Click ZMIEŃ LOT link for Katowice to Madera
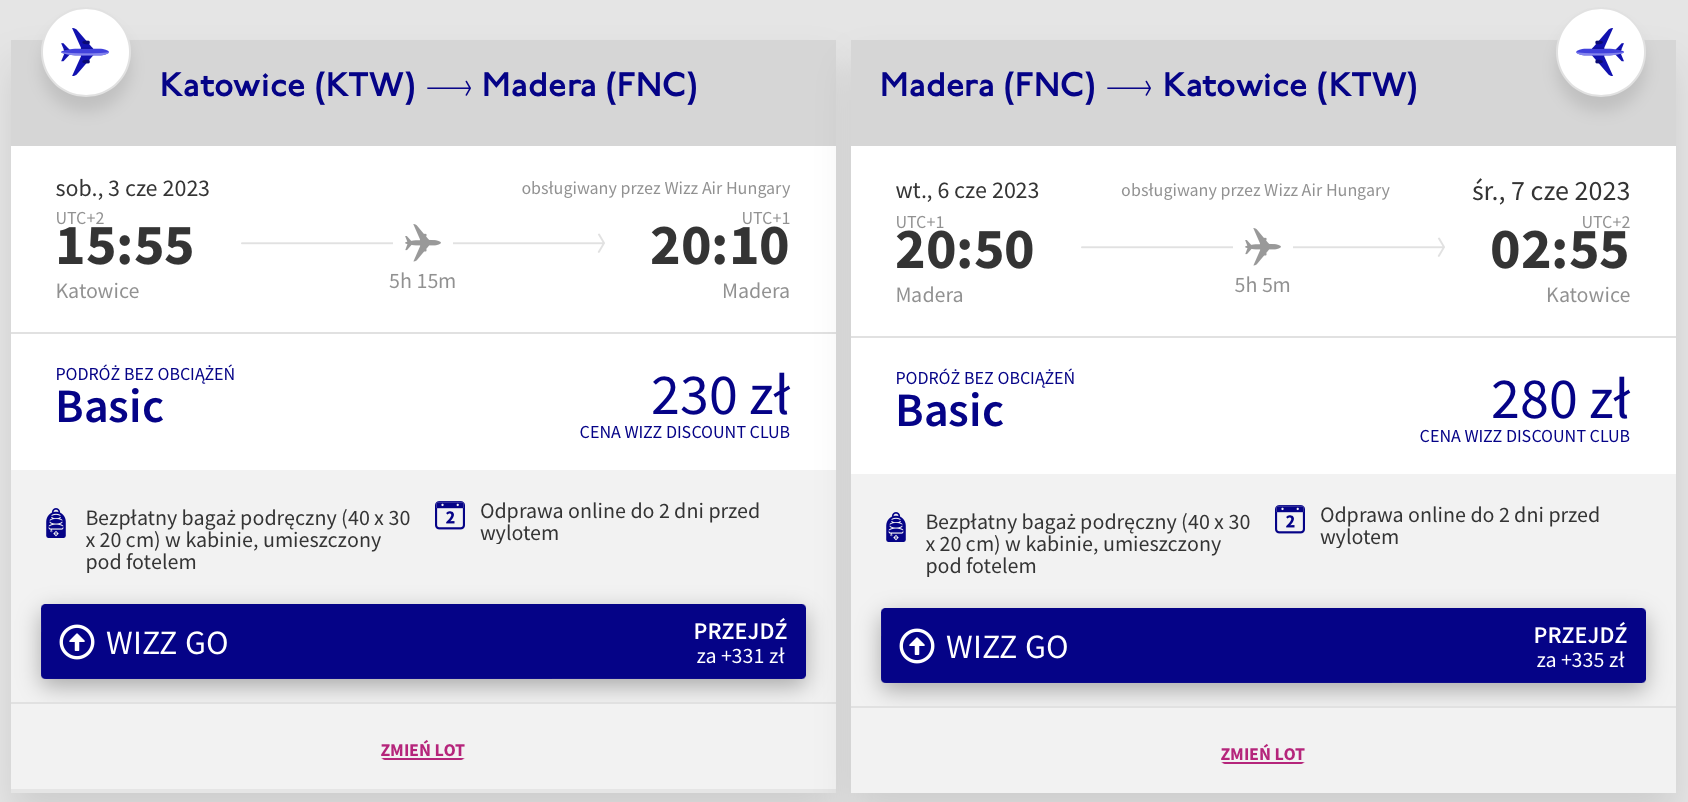This screenshot has width=1688, height=802. (x=422, y=750)
